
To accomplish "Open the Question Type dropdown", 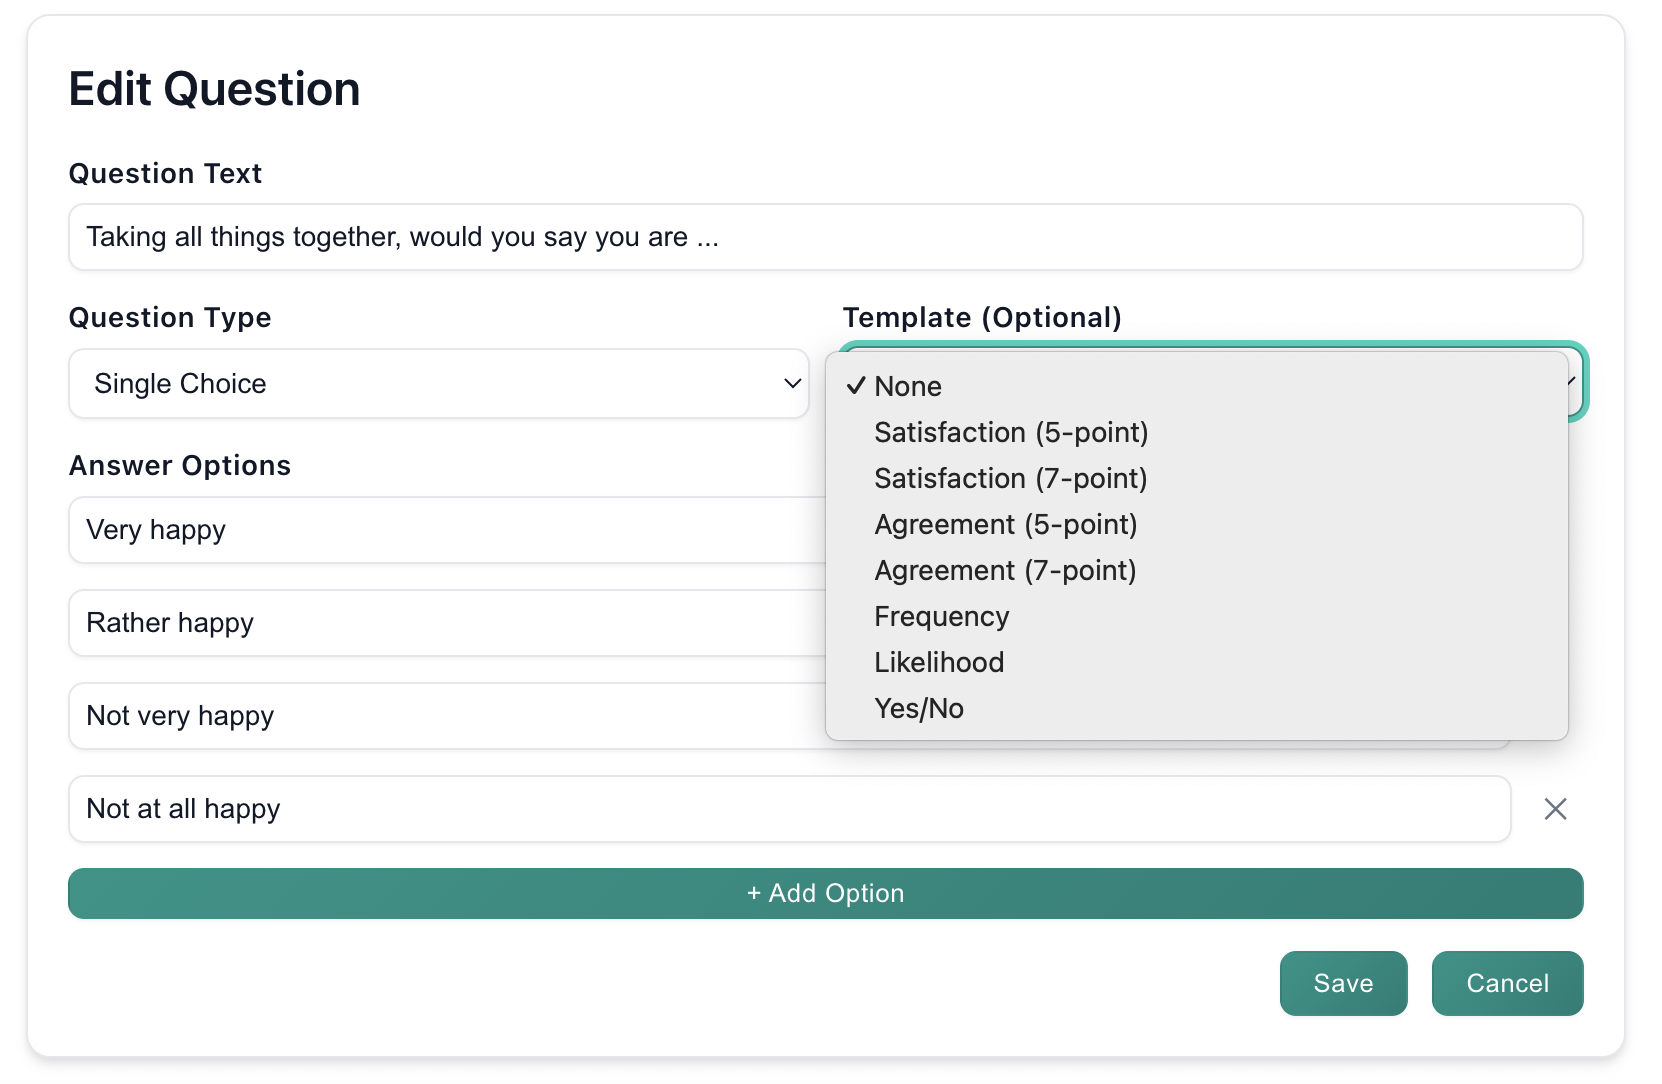I will pos(439,384).
